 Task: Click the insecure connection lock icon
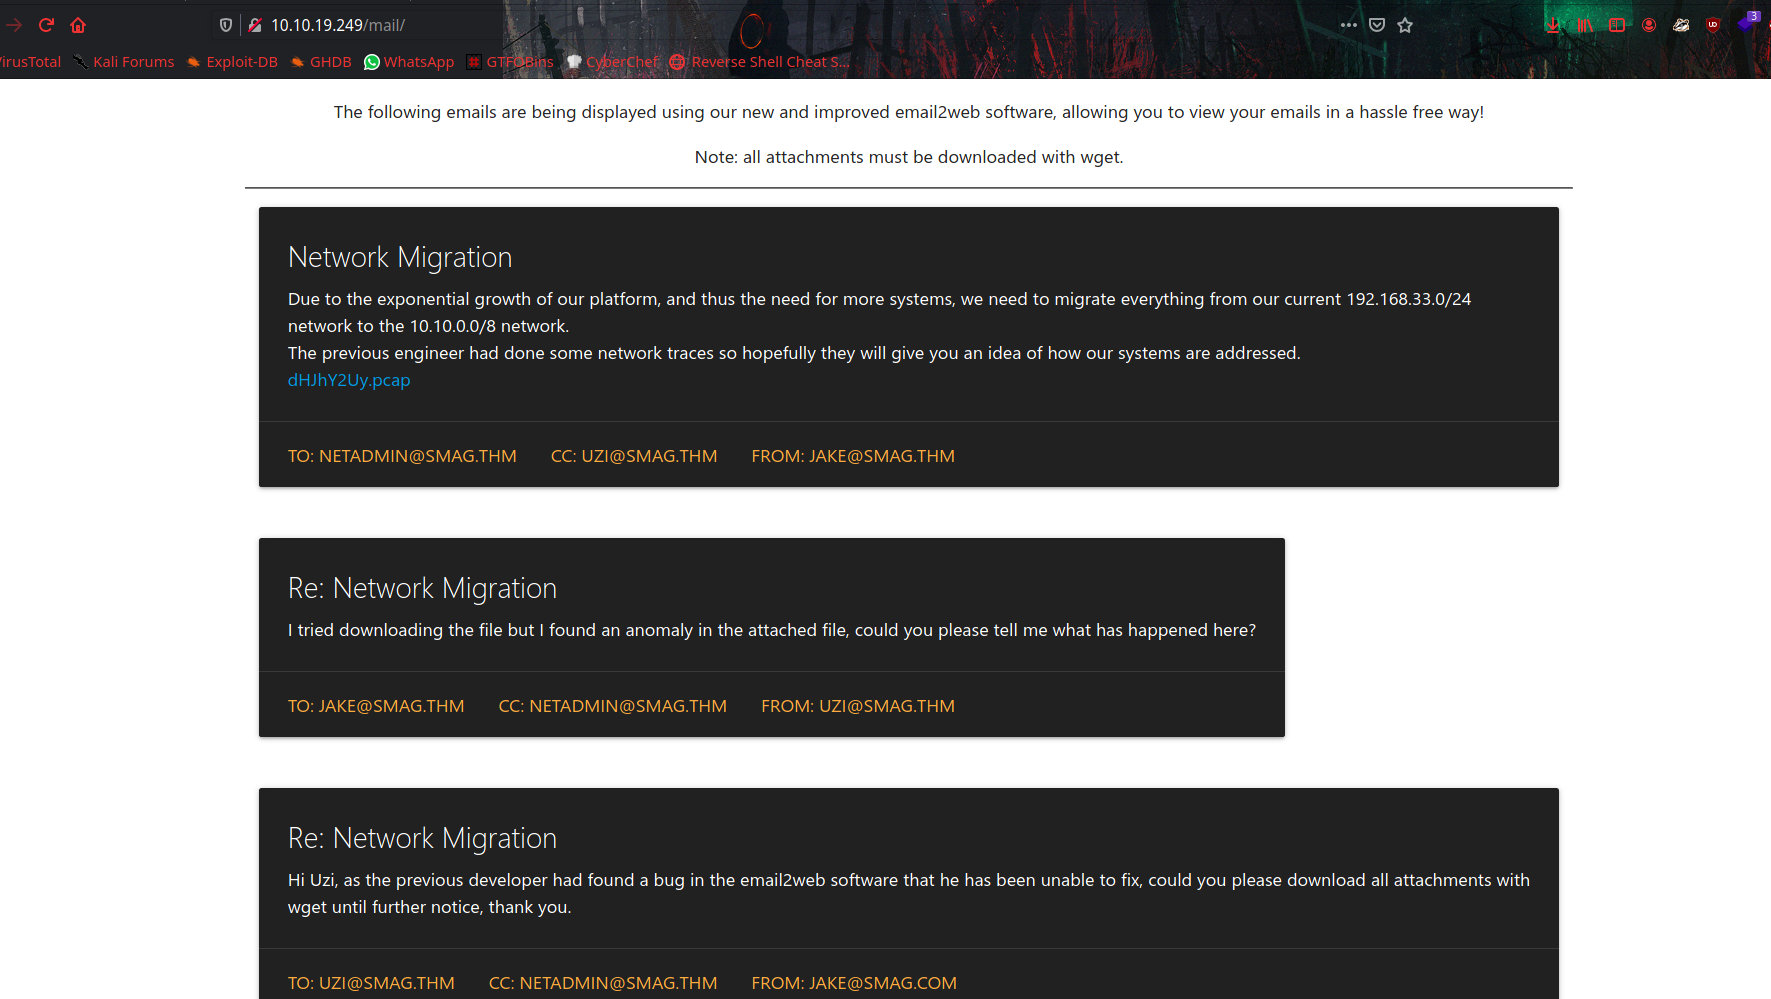(255, 25)
